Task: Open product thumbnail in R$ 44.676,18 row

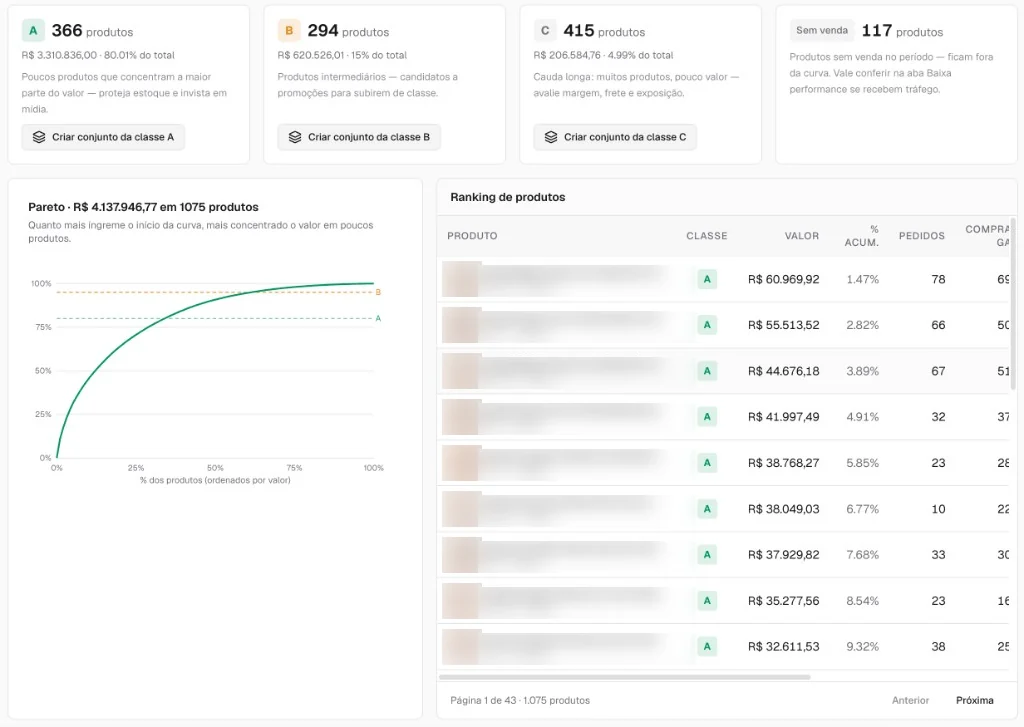Action: click(462, 371)
